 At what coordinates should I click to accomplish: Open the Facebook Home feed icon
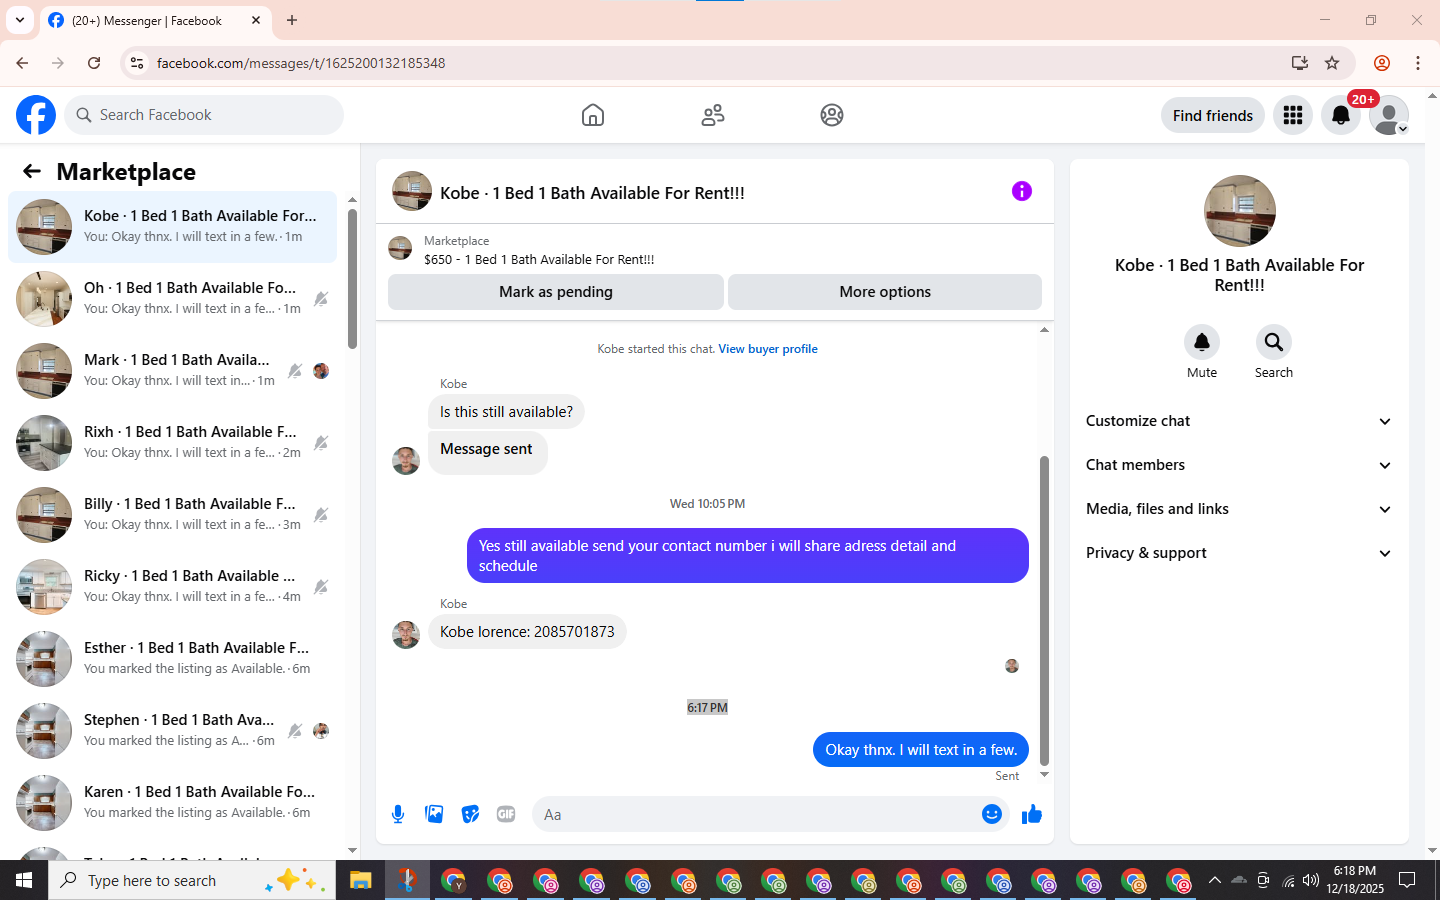(593, 115)
